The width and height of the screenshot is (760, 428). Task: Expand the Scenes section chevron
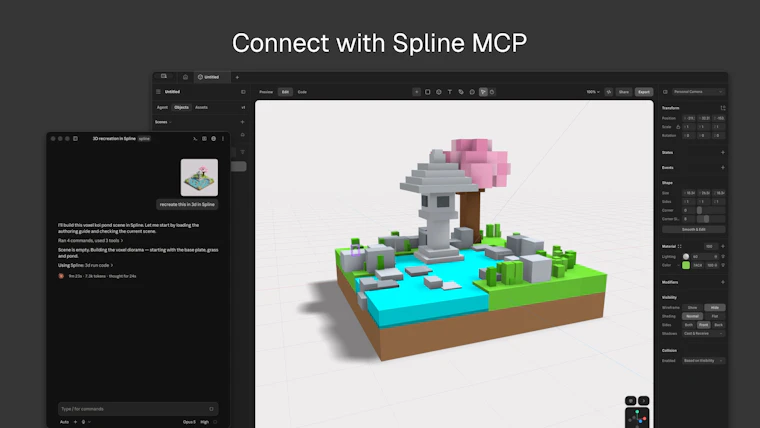tap(170, 122)
